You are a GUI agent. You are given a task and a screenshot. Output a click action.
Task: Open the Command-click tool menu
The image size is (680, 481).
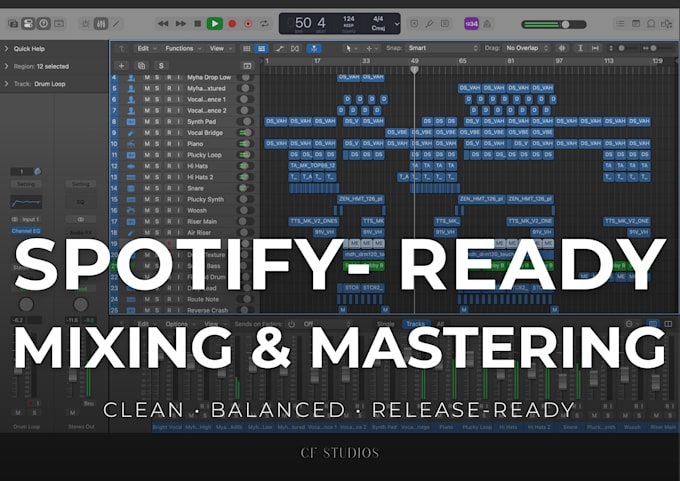(x=372, y=49)
